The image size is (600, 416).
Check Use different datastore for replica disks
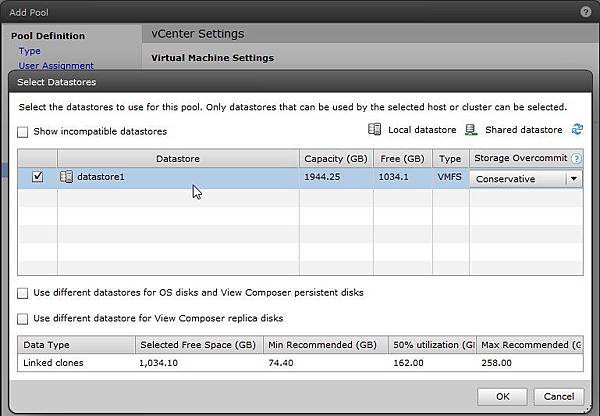(x=23, y=319)
